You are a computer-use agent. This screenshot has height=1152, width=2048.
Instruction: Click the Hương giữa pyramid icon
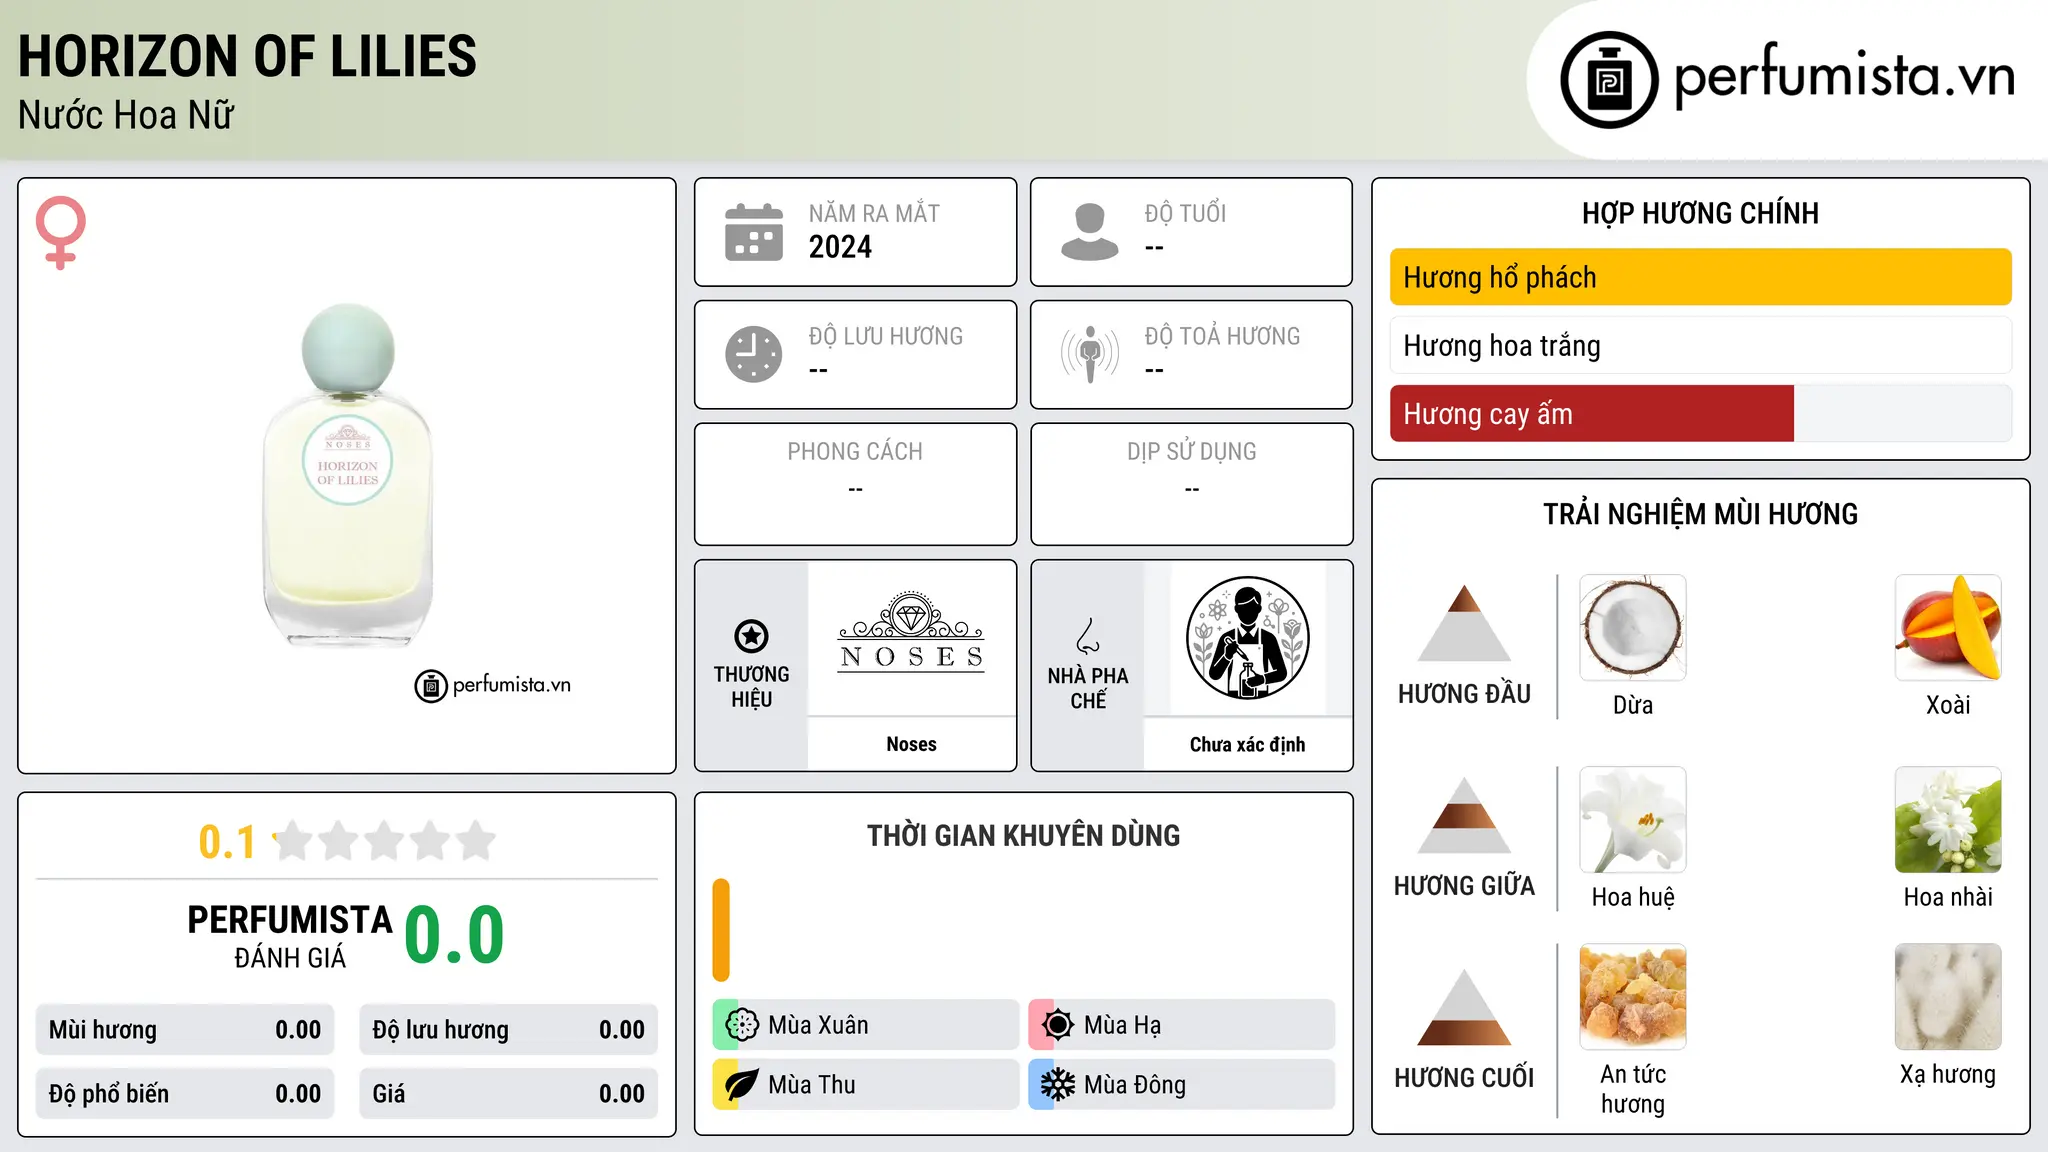[x=1464, y=815]
